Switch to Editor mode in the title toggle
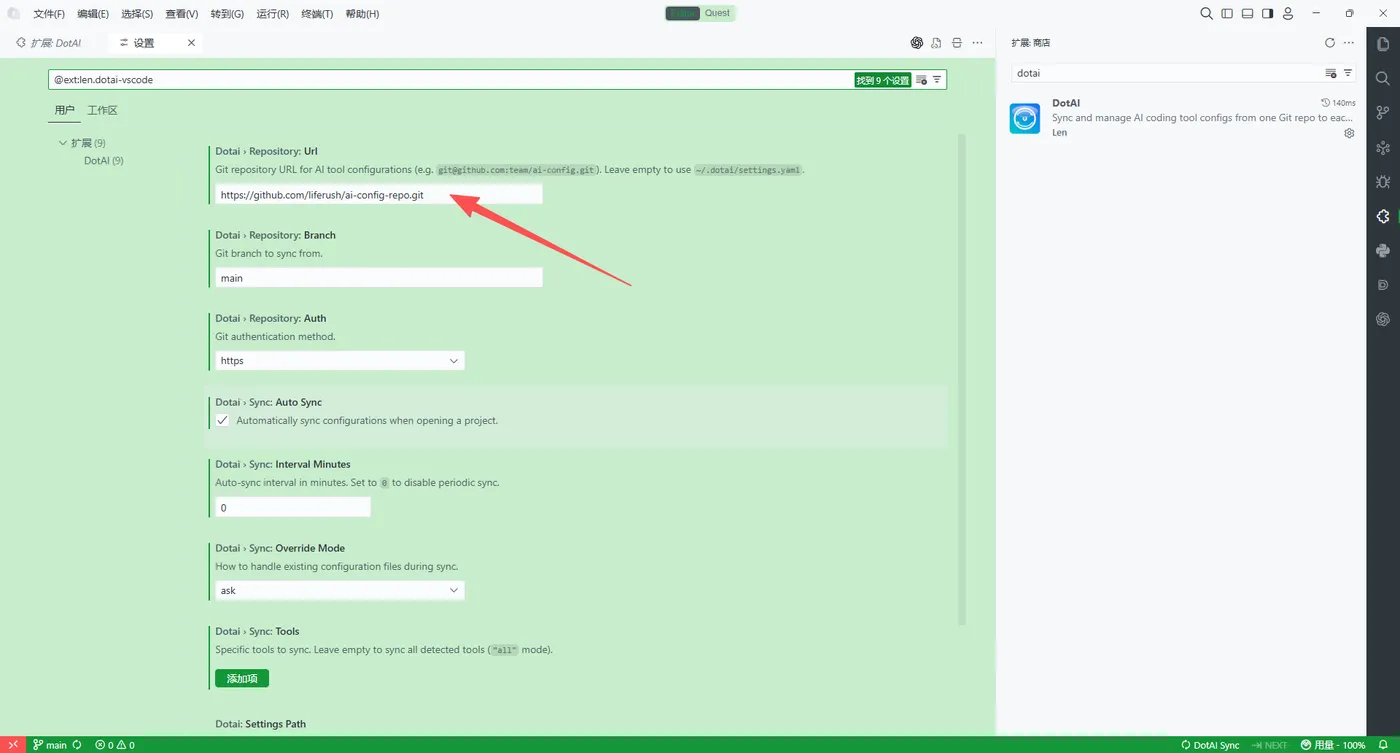The width and height of the screenshot is (1400, 753). pos(683,13)
